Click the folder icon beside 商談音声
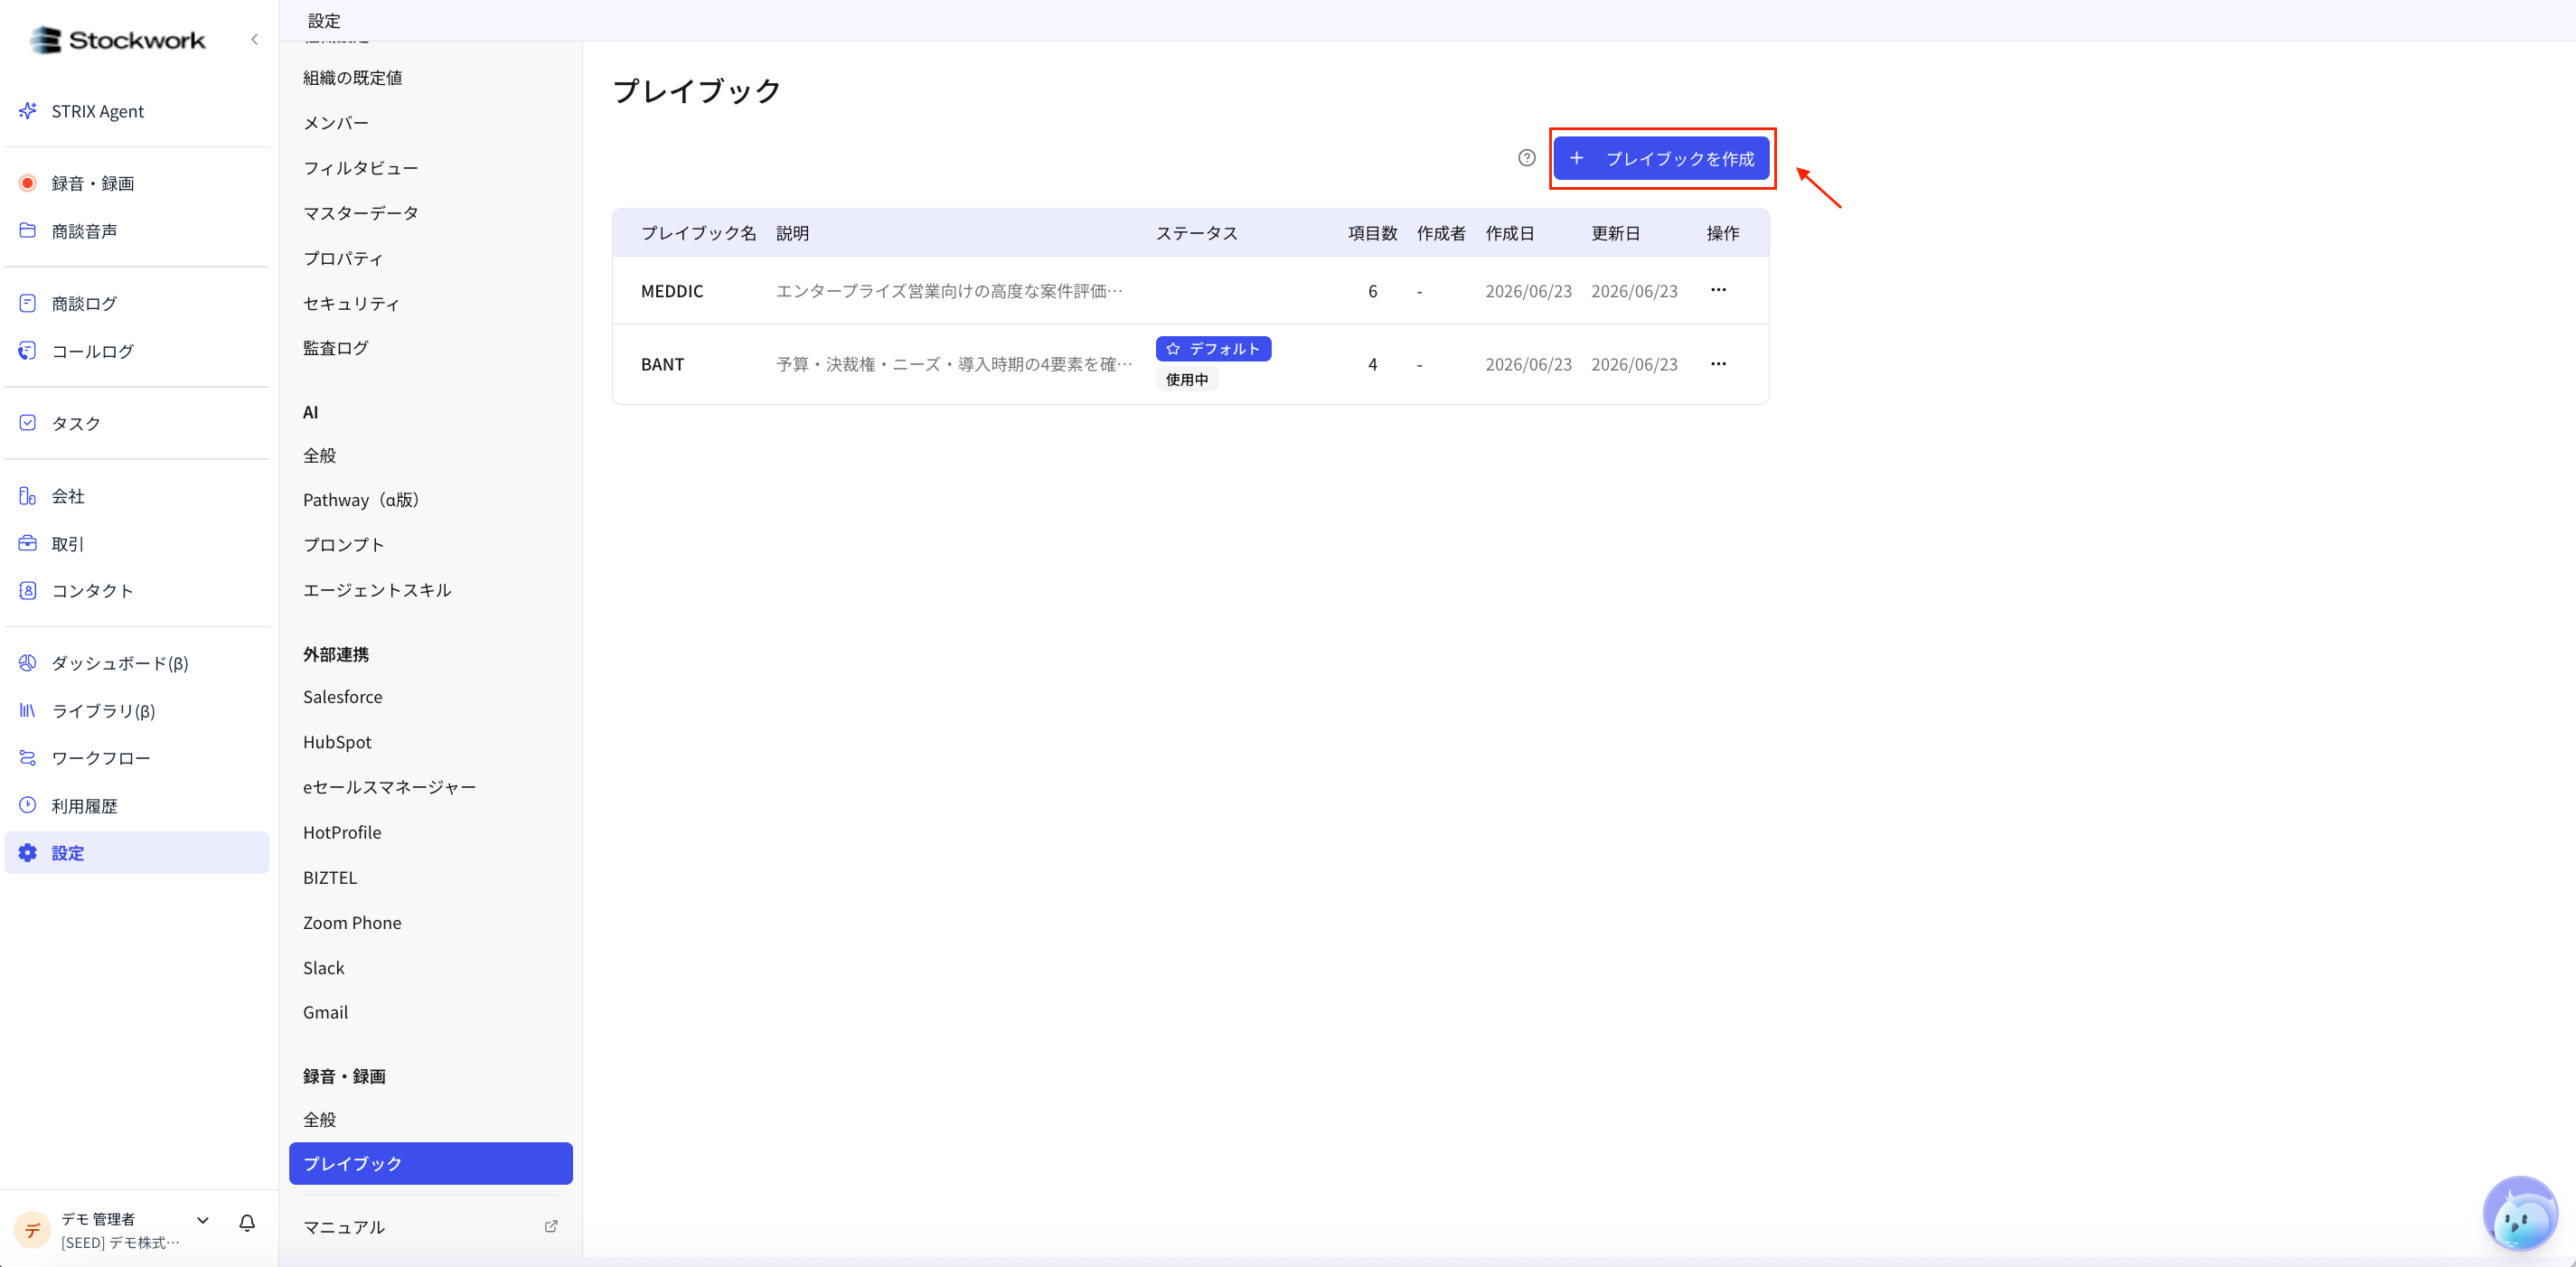The width and height of the screenshot is (2576, 1267). (28, 230)
